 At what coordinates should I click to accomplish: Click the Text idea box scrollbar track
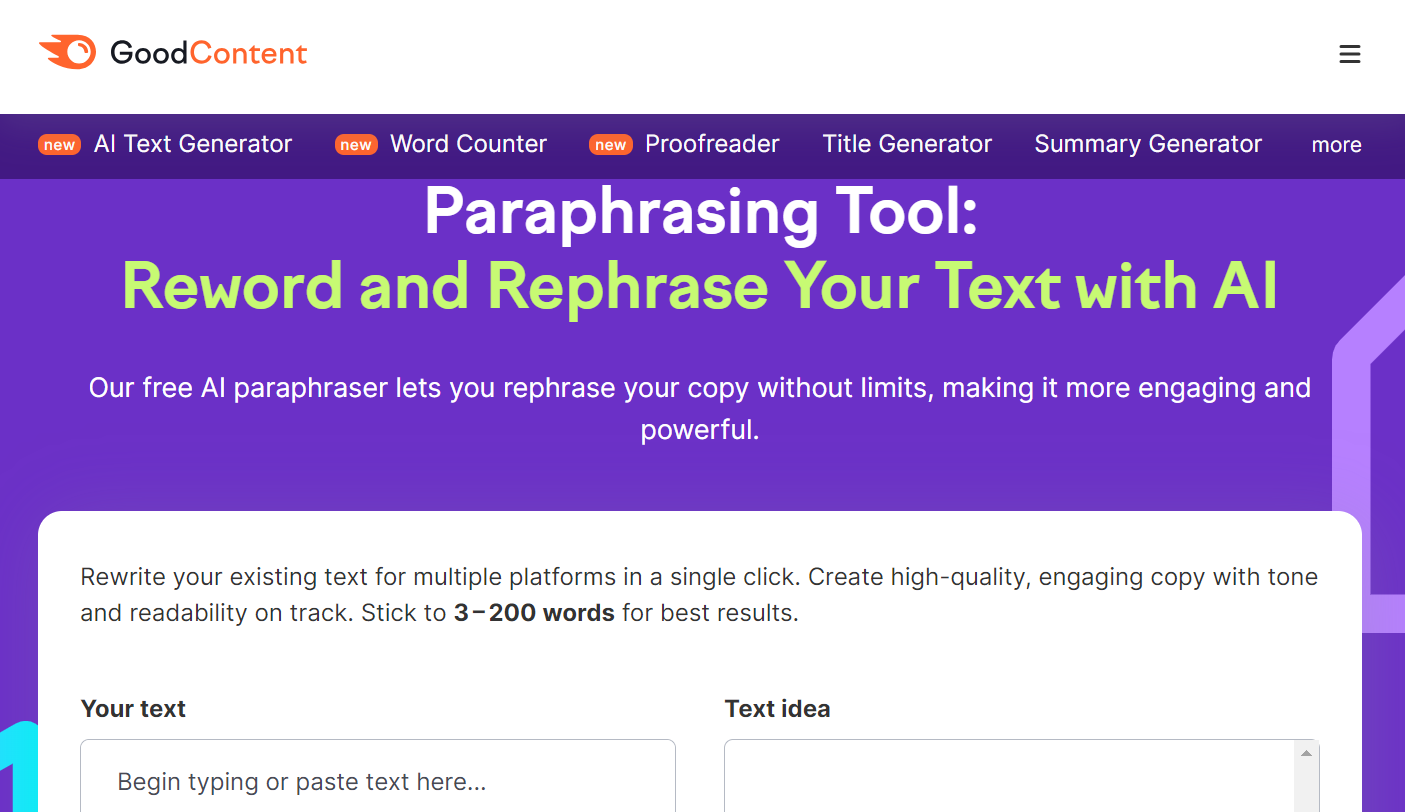coord(1306,790)
